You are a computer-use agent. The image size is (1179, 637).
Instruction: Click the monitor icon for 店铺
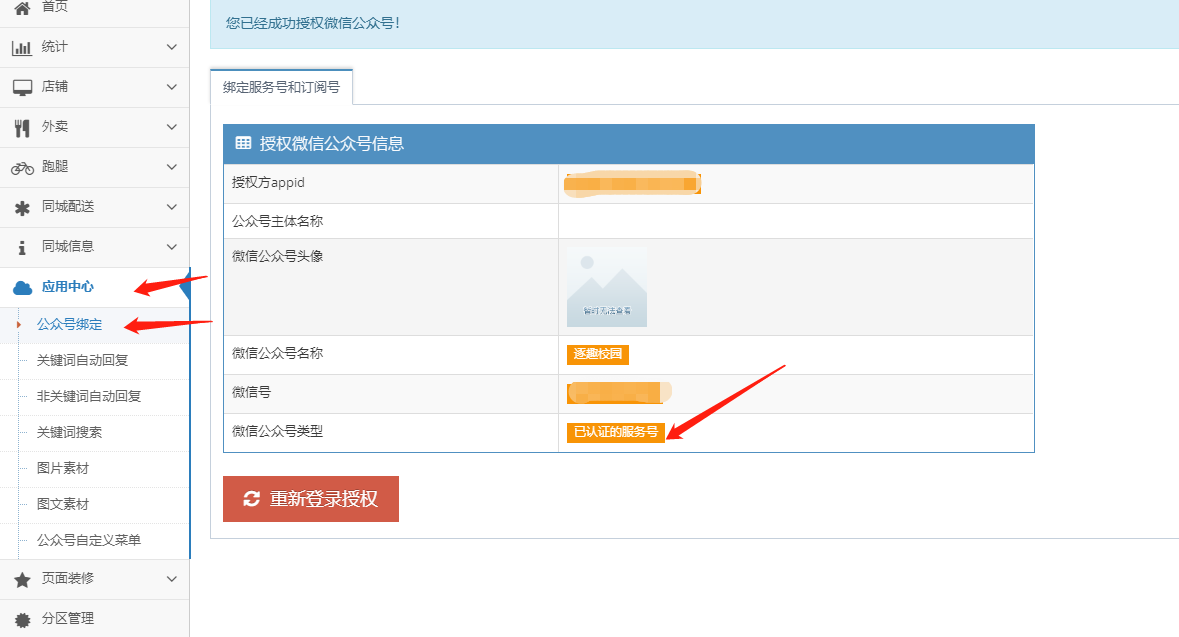pyautogui.click(x=22, y=87)
